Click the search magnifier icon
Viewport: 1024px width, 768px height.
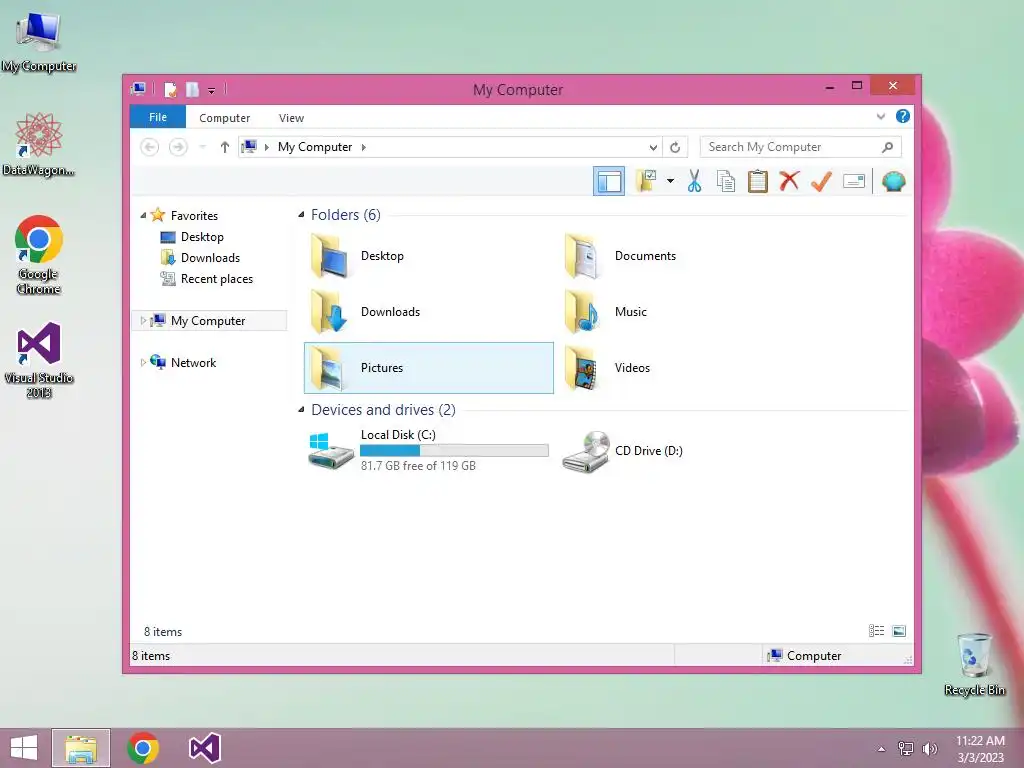tap(887, 147)
